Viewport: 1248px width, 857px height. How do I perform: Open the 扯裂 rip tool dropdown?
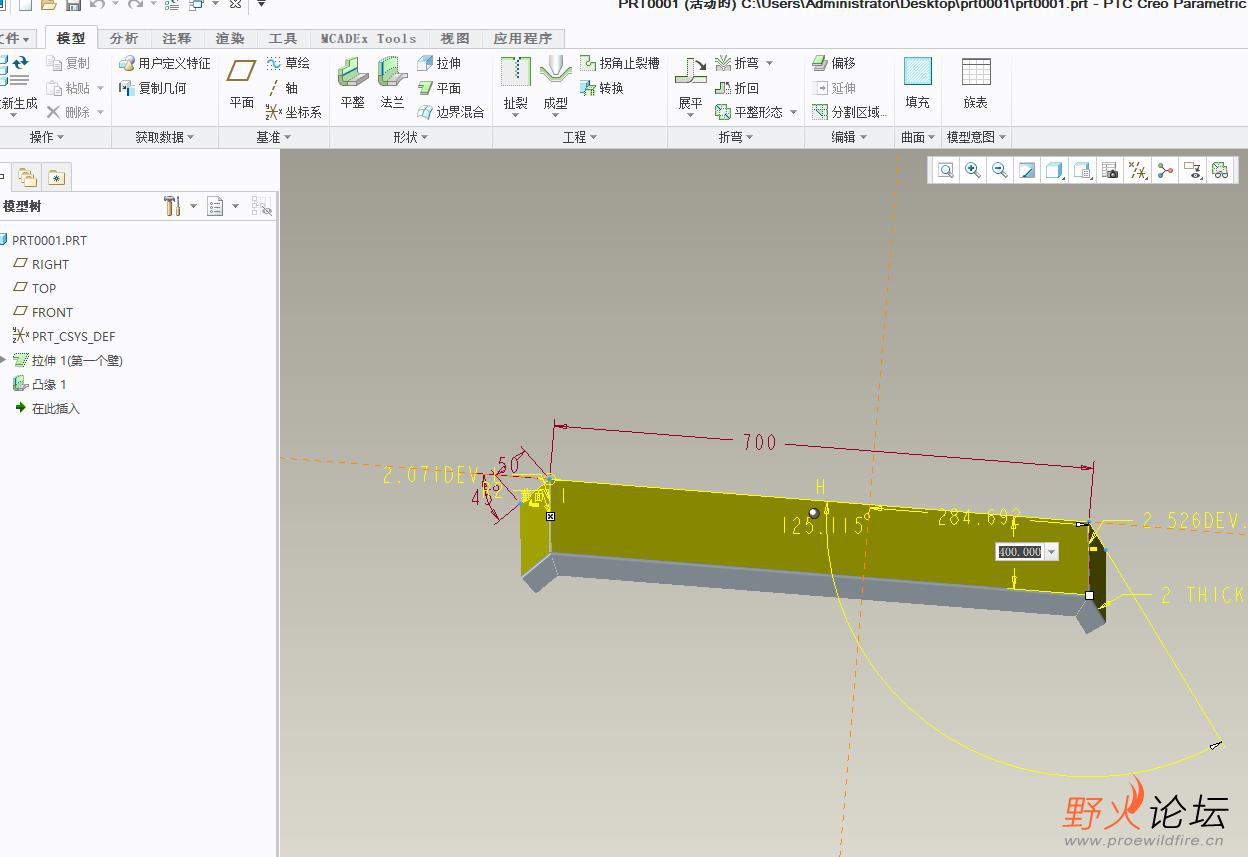click(x=515, y=115)
